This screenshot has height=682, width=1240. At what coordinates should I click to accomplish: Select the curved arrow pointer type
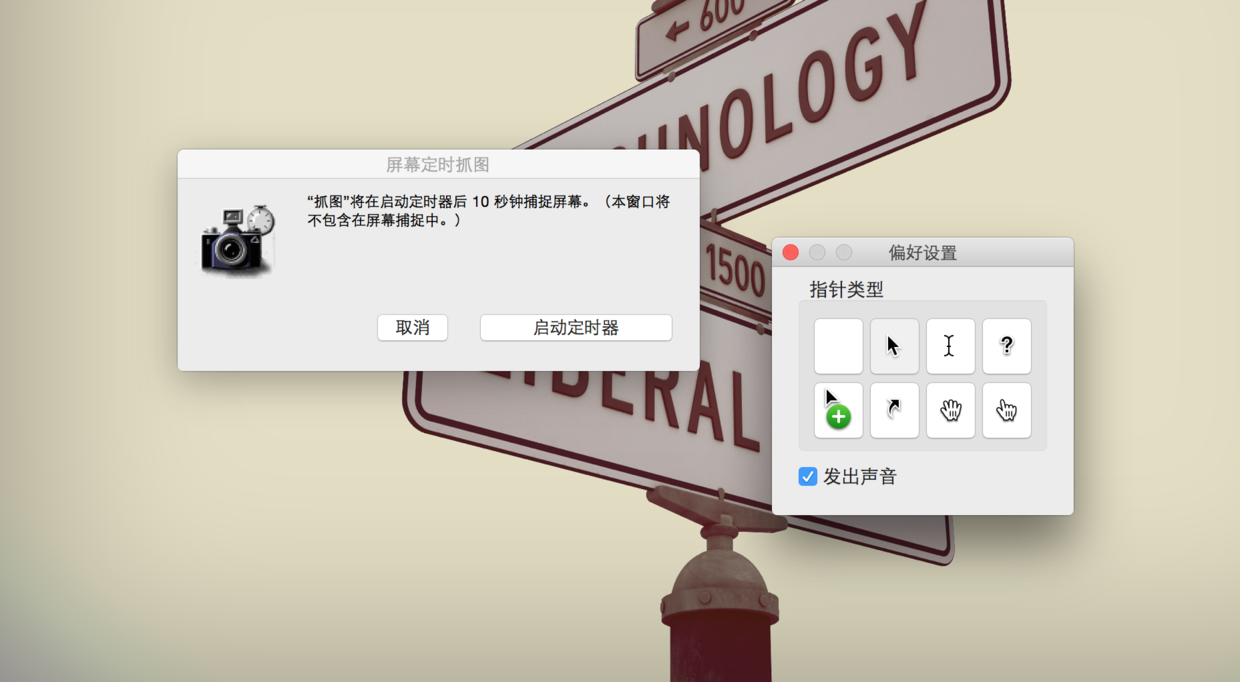[893, 410]
